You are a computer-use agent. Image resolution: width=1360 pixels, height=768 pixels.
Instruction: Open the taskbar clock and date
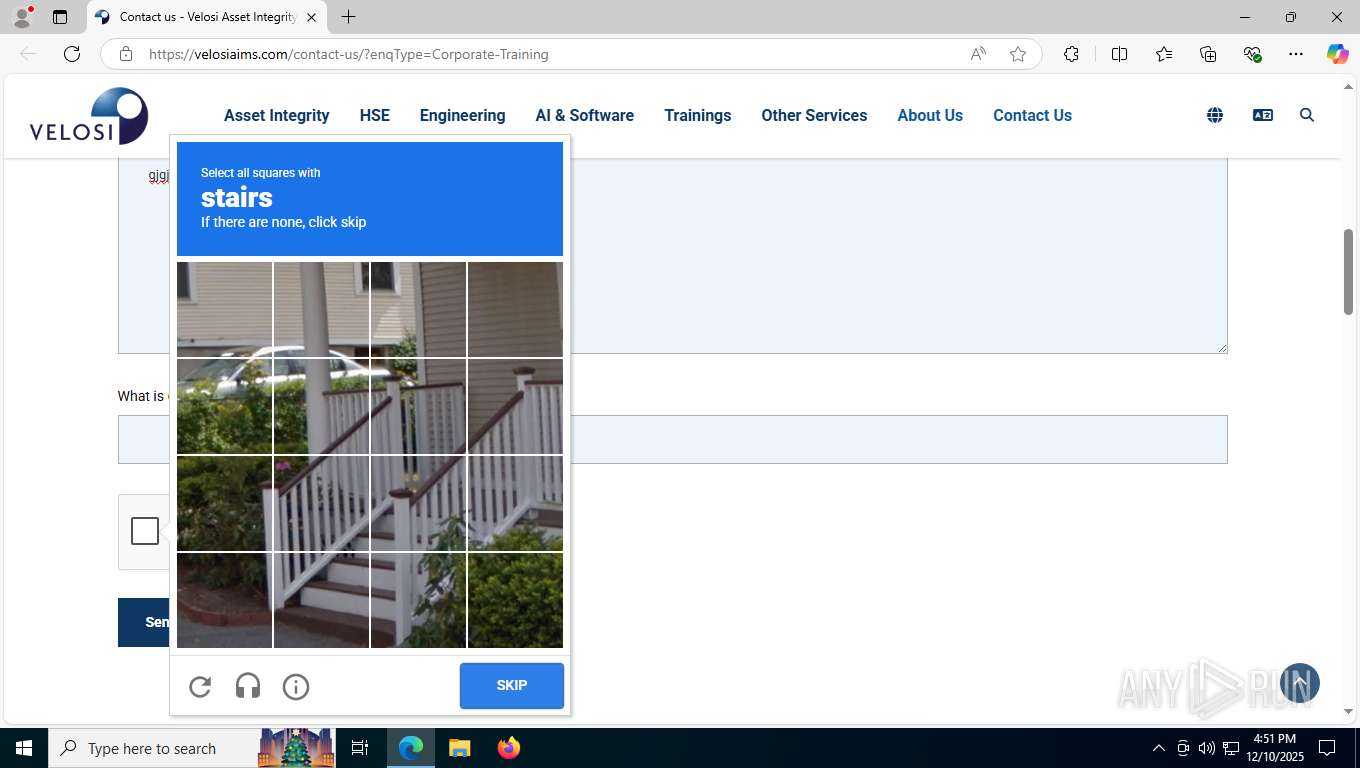(x=1275, y=748)
